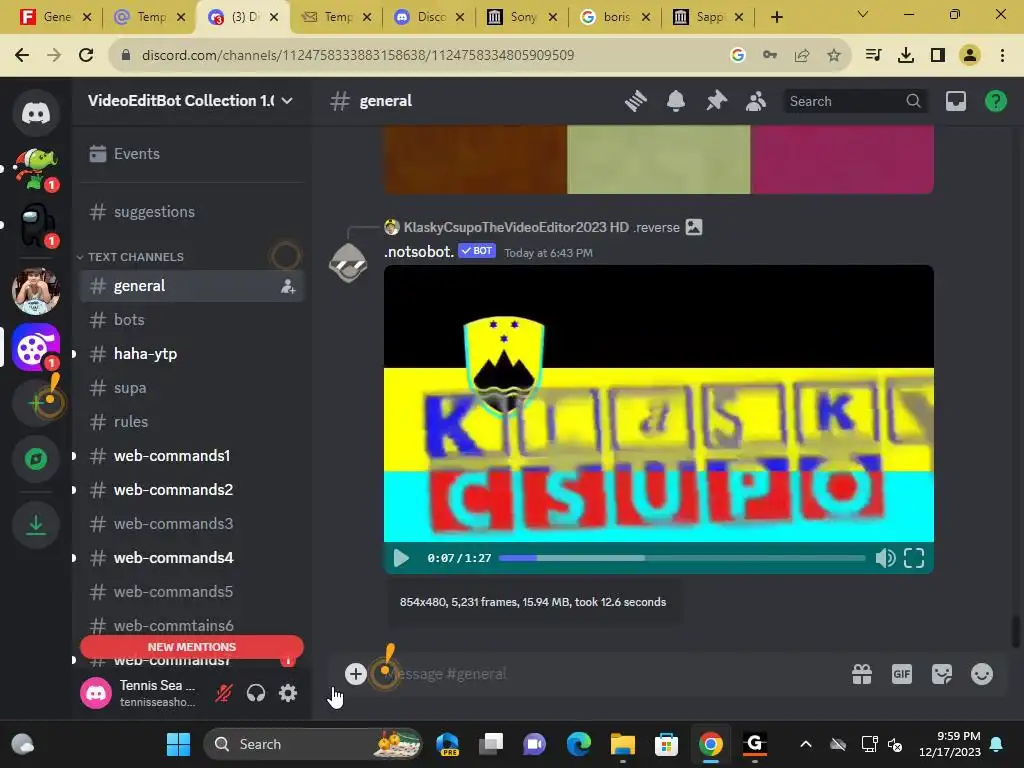Seek along the video progress bar
This screenshot has width=1024, height=768.
(682, 558)
